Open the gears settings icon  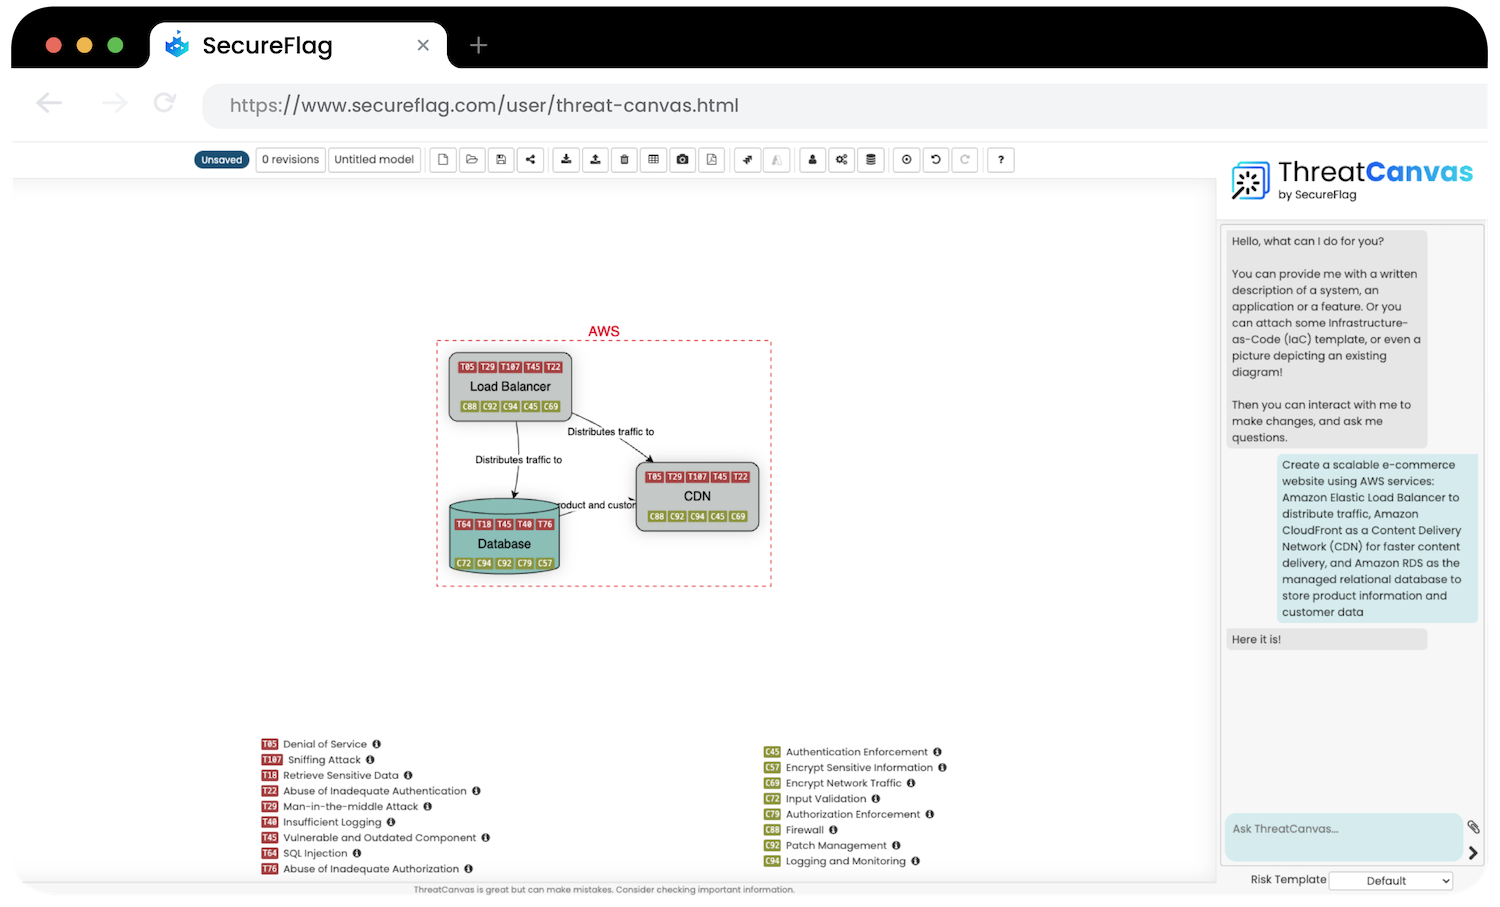pyautogui.click(x=841, y=160)
